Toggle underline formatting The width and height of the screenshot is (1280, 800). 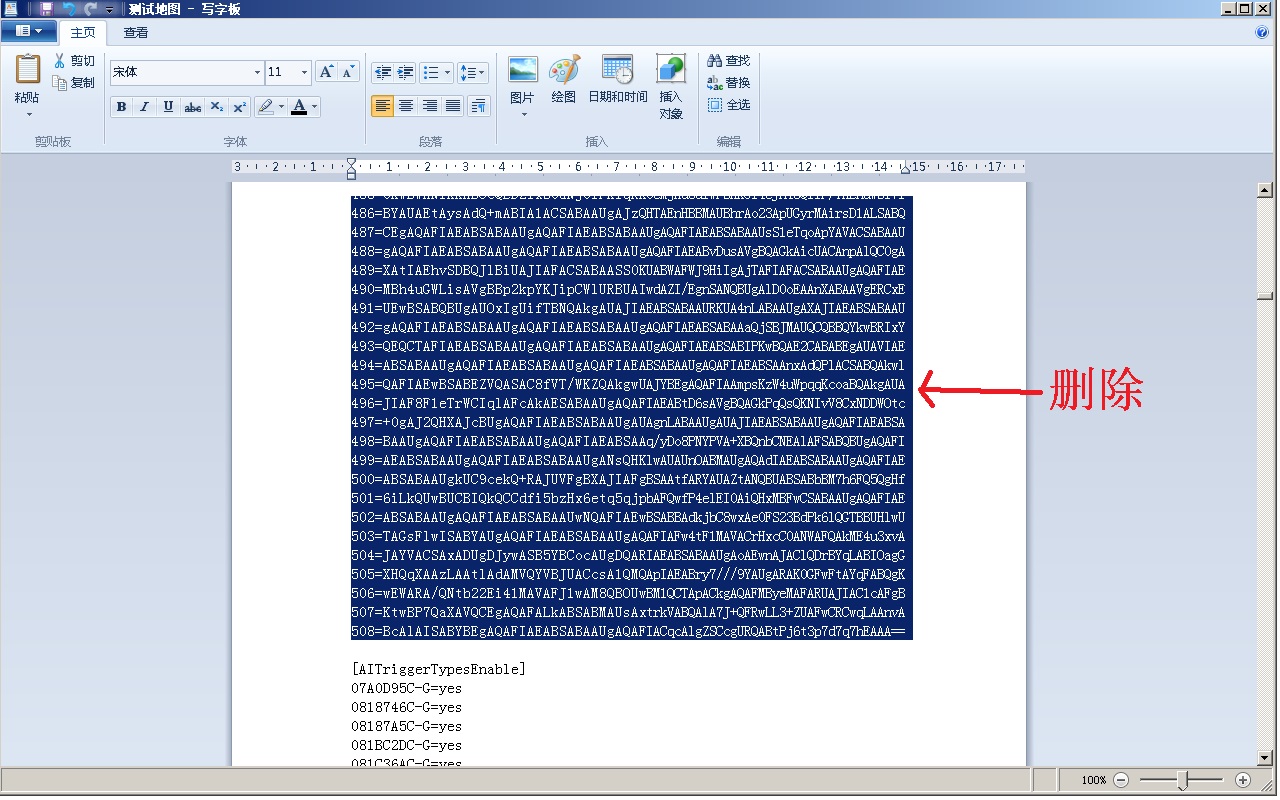[x=168, y=107]
